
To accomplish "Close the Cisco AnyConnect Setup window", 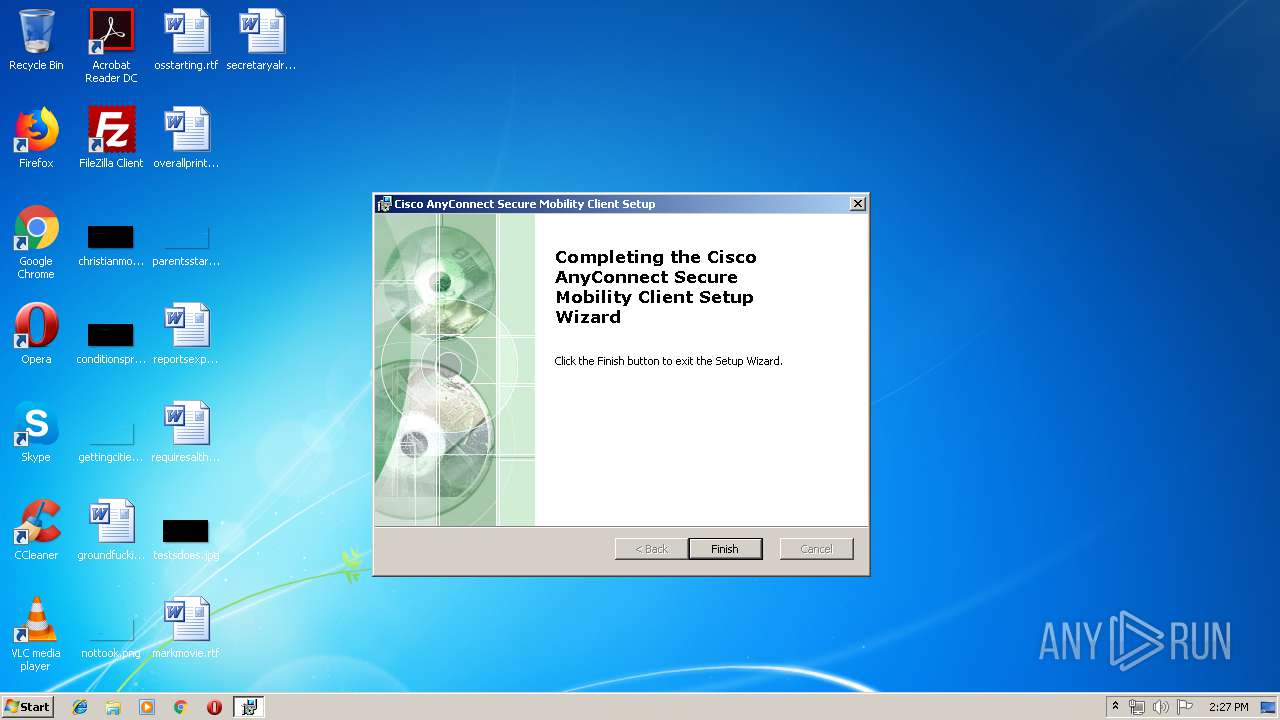I will click(x=857, y=204).
